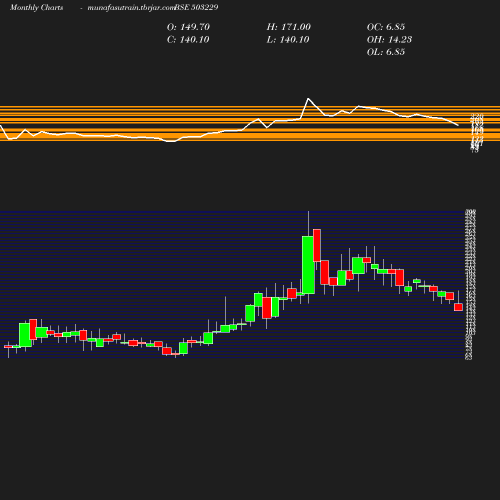Viewport: 500px width, 500px height.
Task: Select the 'O: 149.70' open value
Action: (x=188, y=27)
